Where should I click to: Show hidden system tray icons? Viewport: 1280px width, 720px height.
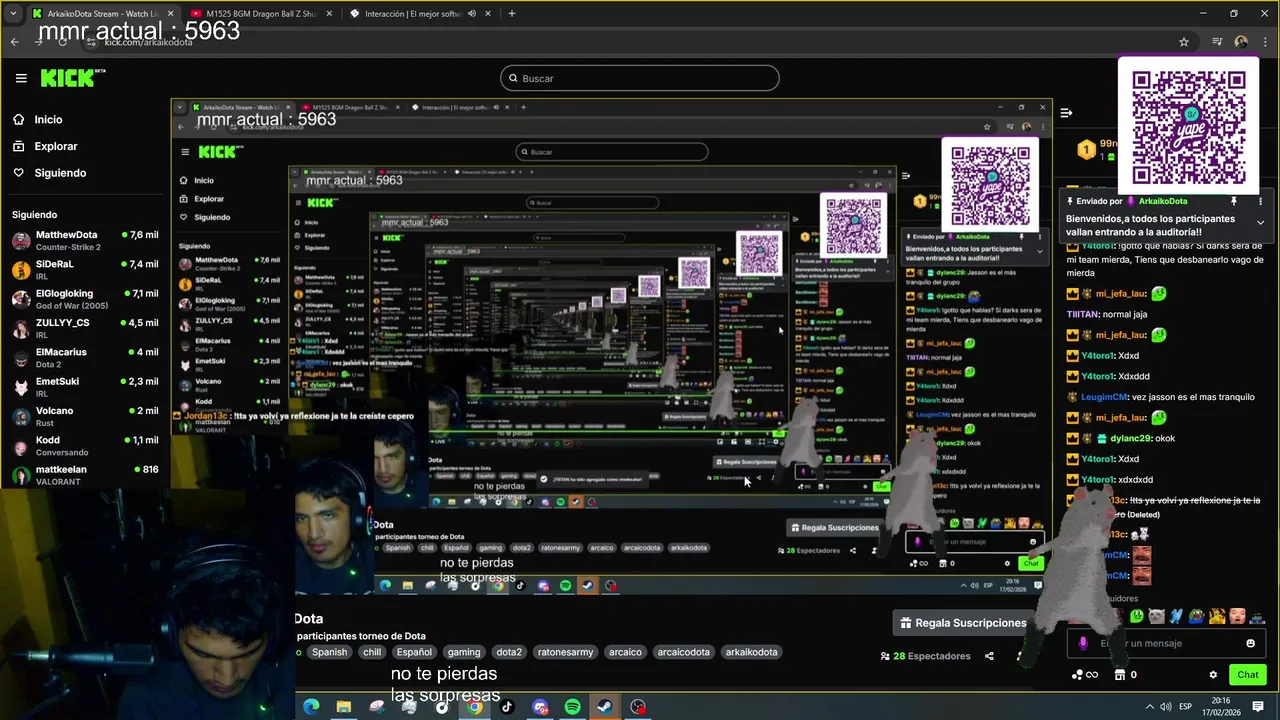(1149, 707)
